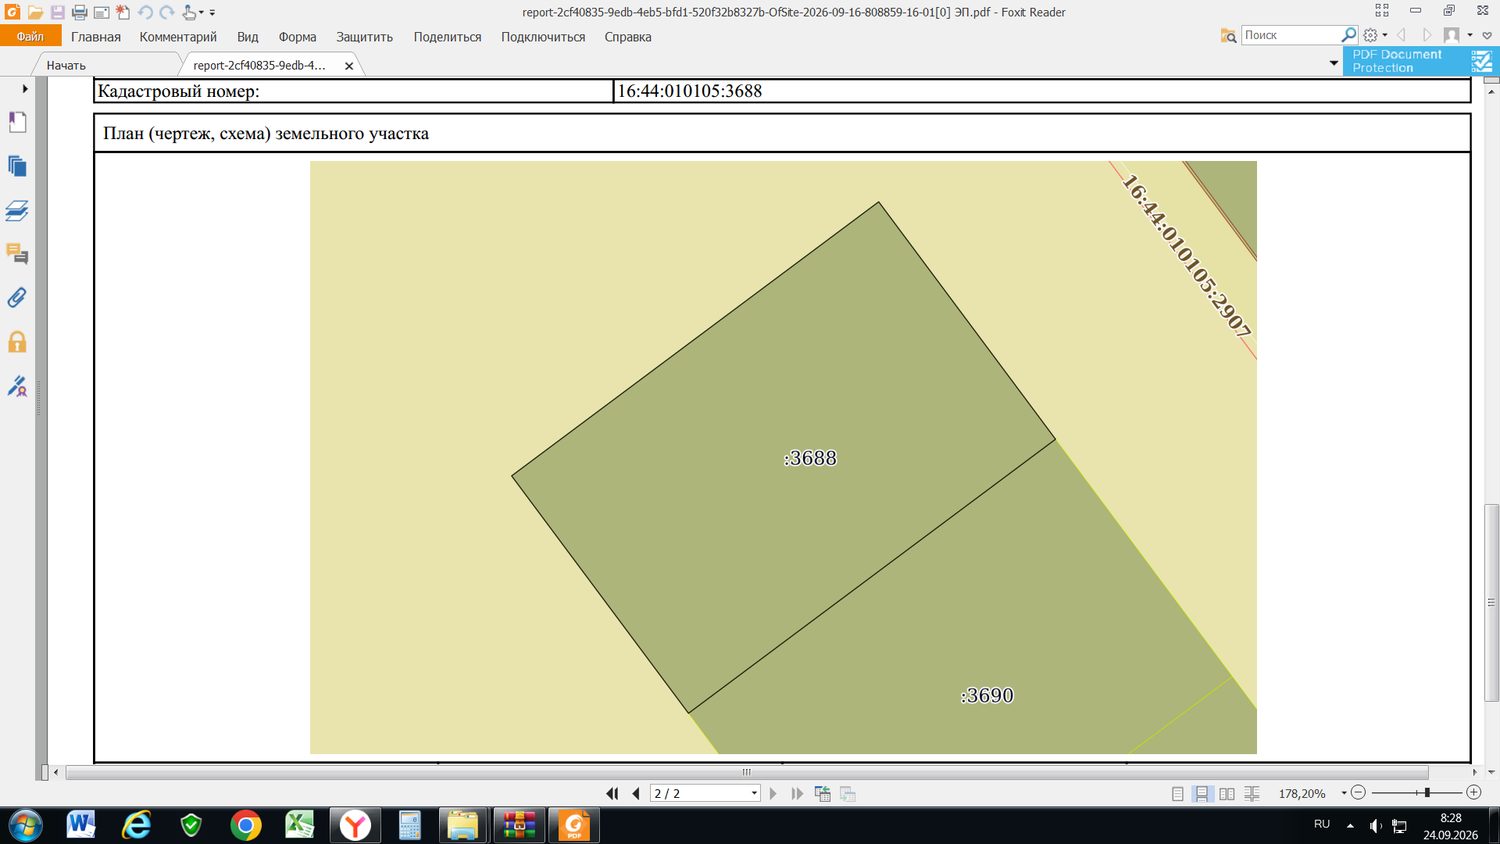Viewport: 1500px width, 844px height.
Task: Open the Comments sidebar panel
Action: pos(17,254)
